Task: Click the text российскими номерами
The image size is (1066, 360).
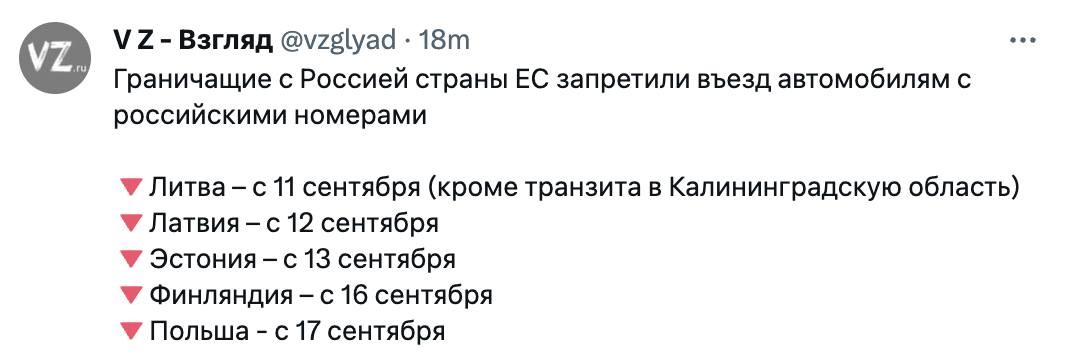Action: click(x=269, y=117)
